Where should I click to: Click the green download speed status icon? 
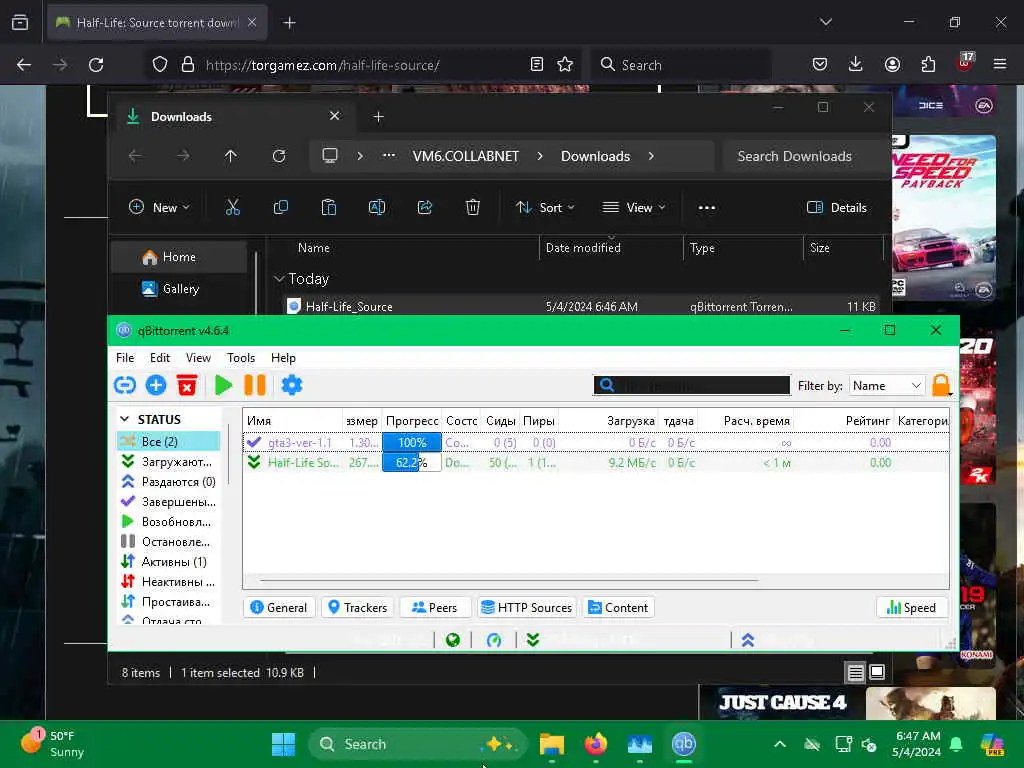point(533,640)
